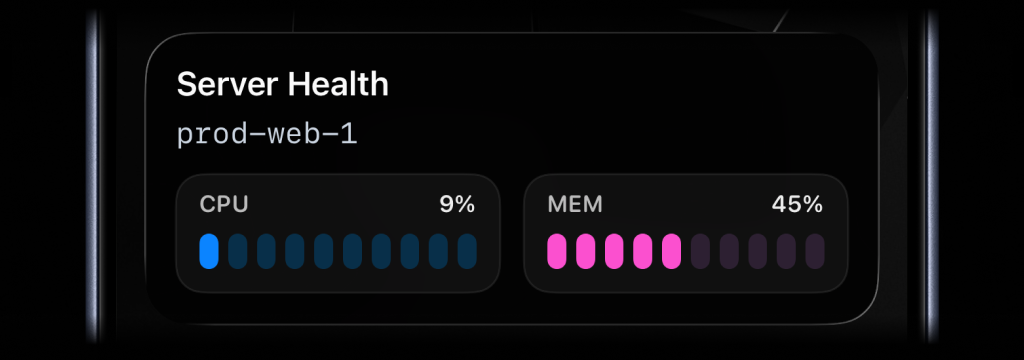Click the 9% CPU value
Image resolution: width=1024 pixels, height=360 pixels.
457,205
